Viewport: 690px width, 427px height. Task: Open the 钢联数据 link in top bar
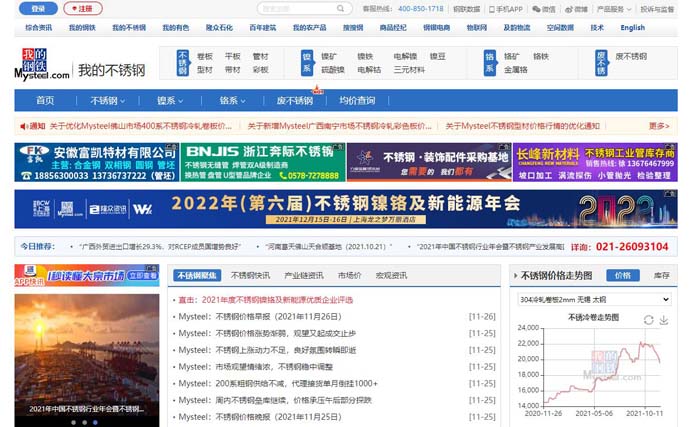[x=466, y=9]
